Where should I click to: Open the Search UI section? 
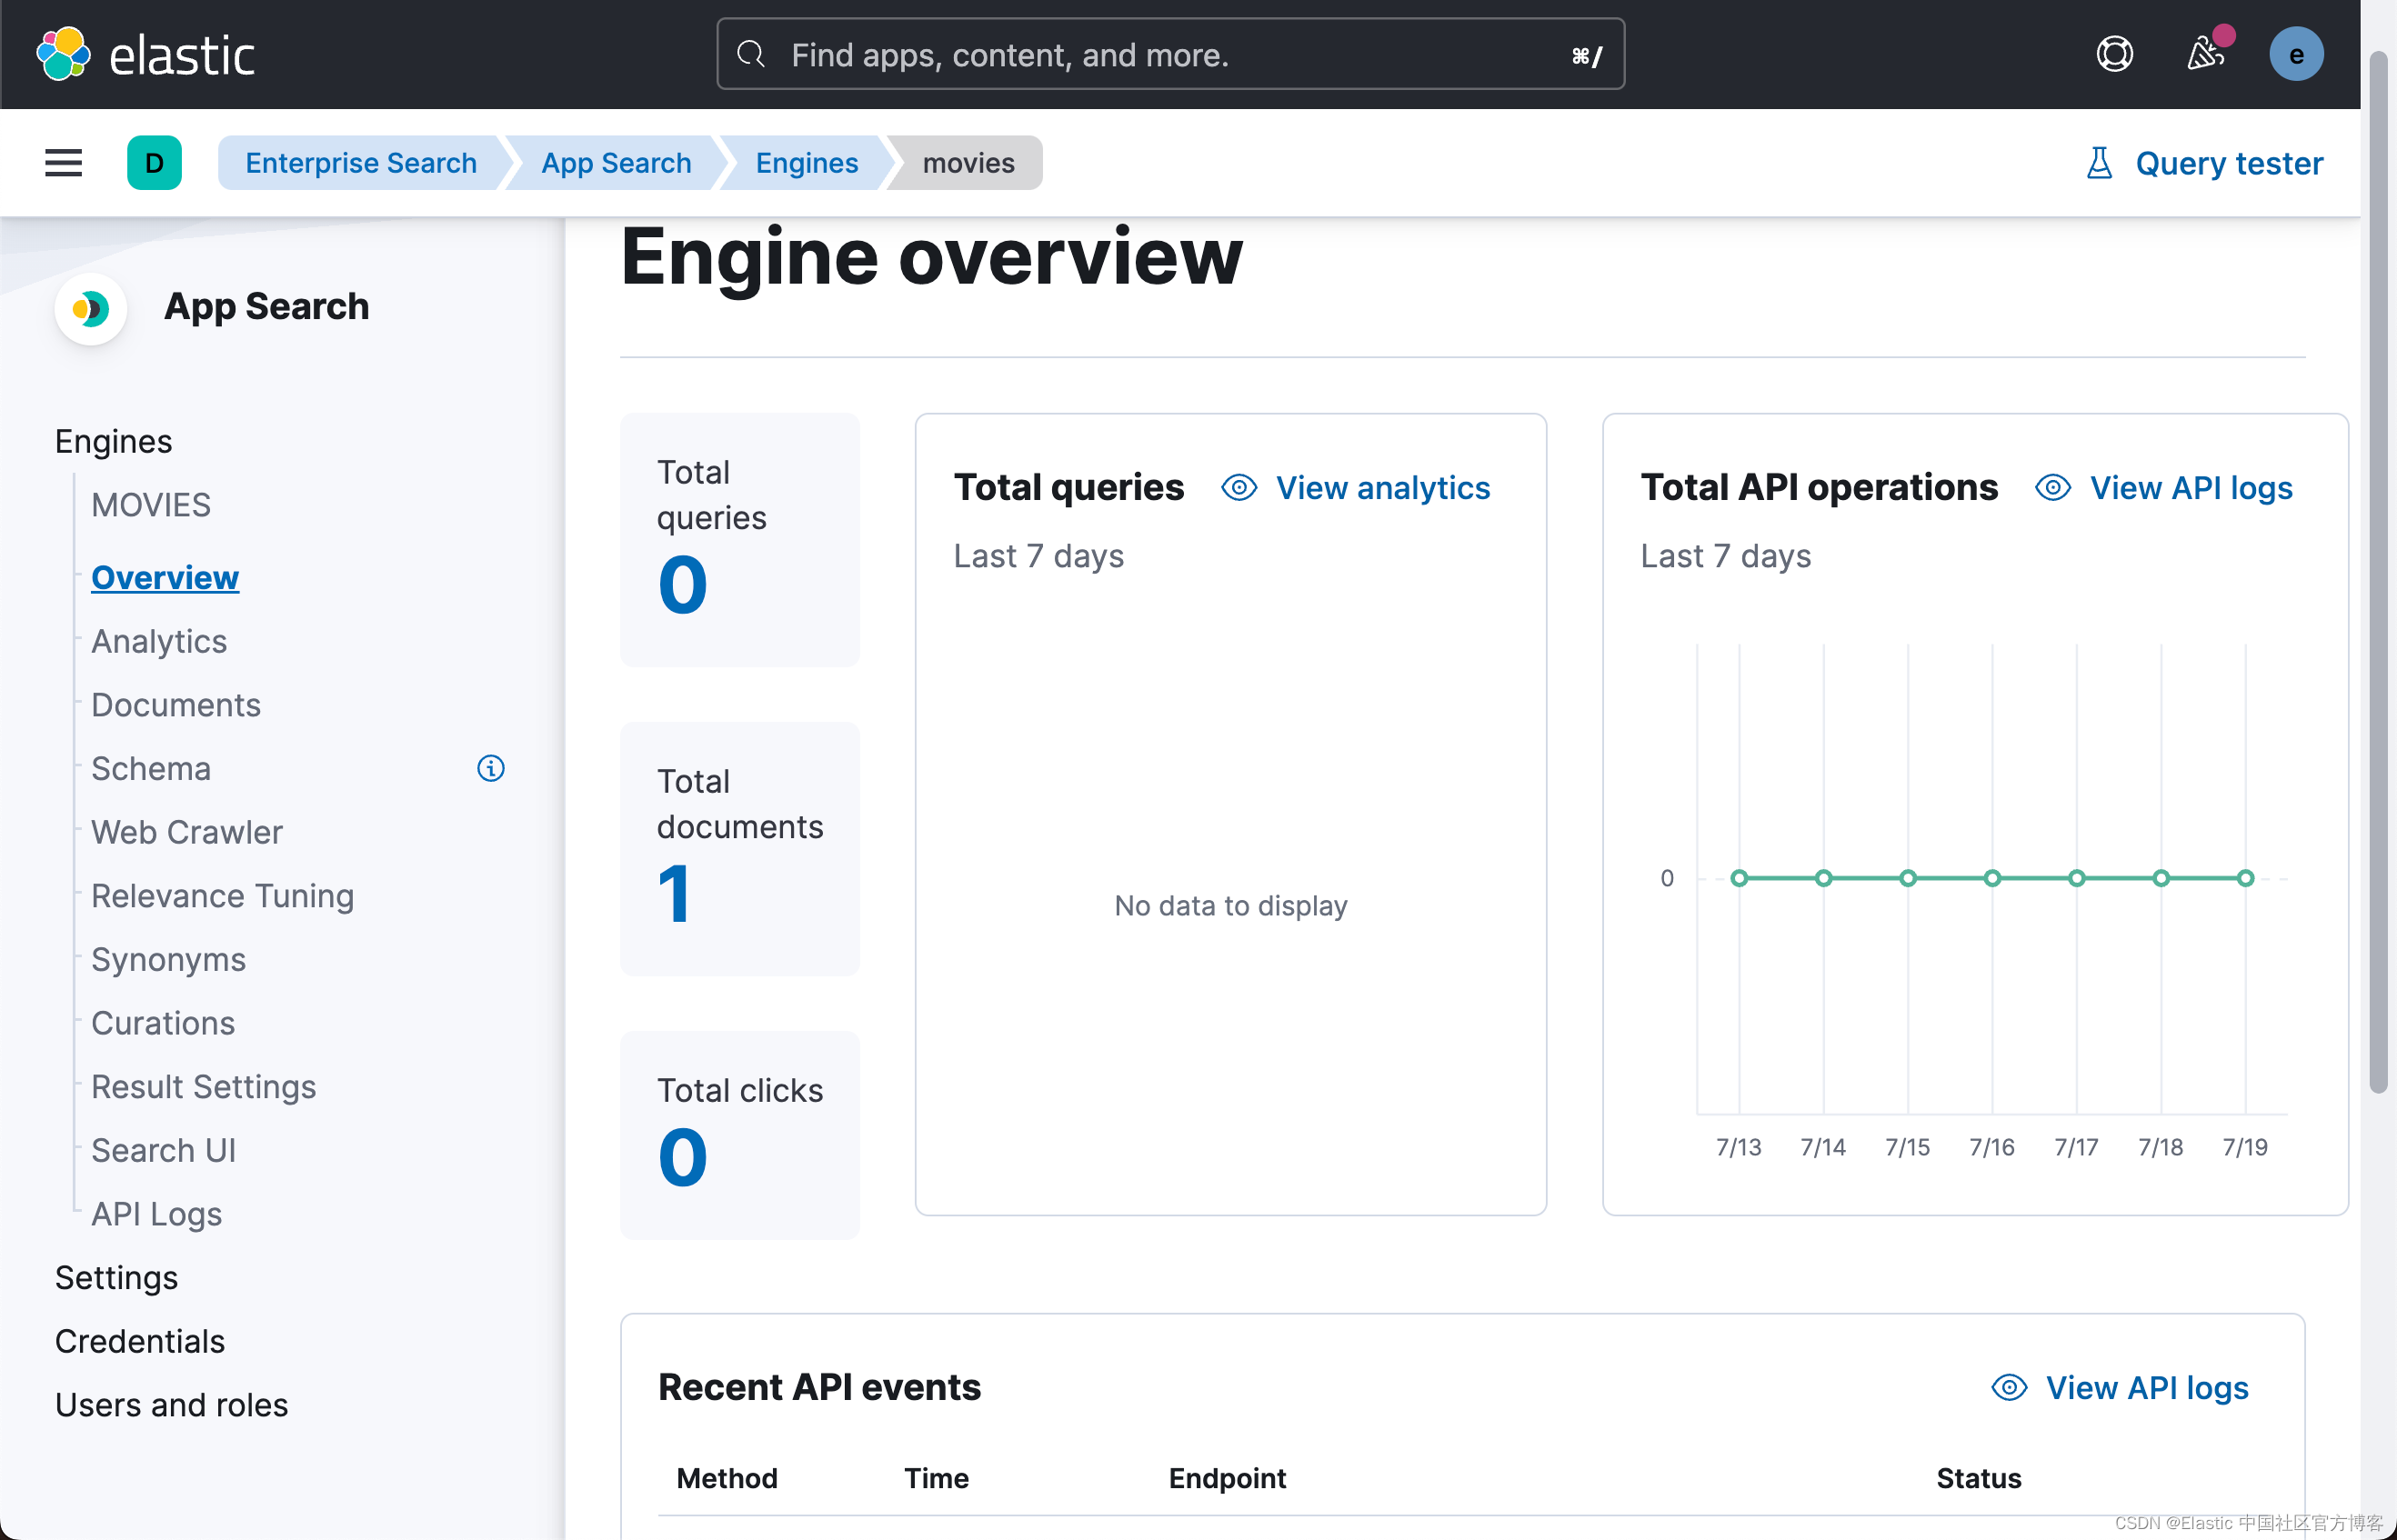pos(163,1151)
